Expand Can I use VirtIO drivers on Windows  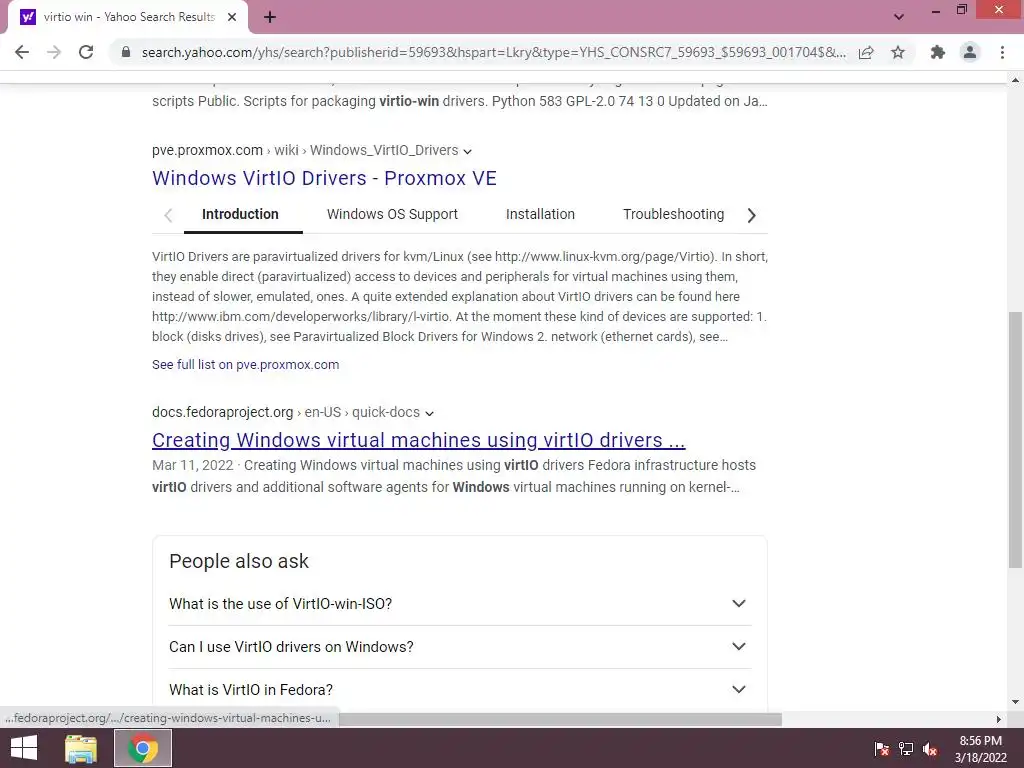[460, 647]
